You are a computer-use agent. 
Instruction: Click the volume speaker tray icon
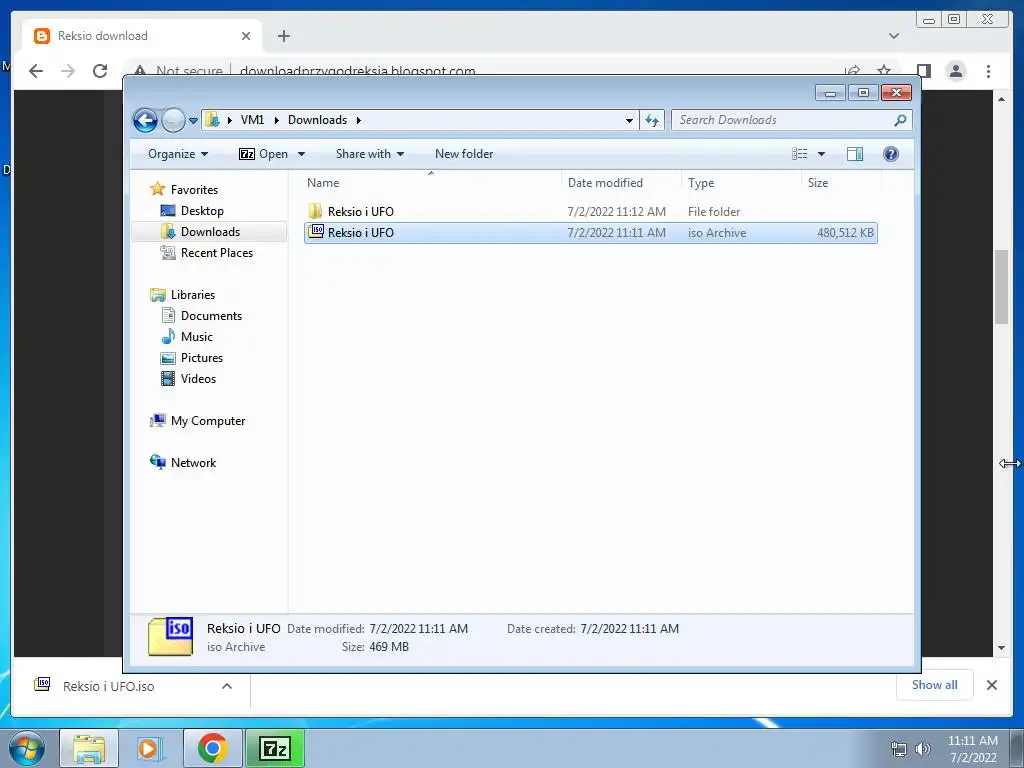pyautogui.click(x=922, y=749)
